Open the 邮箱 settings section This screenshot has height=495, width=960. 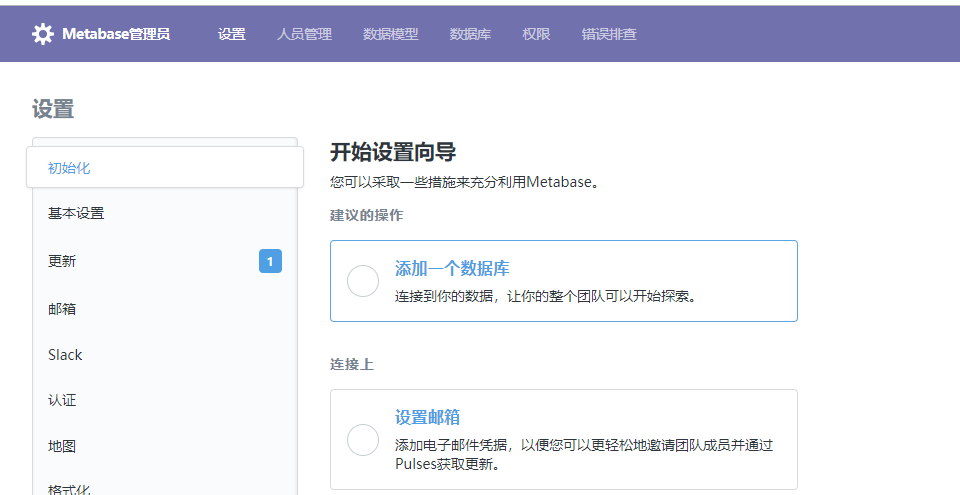62,309
